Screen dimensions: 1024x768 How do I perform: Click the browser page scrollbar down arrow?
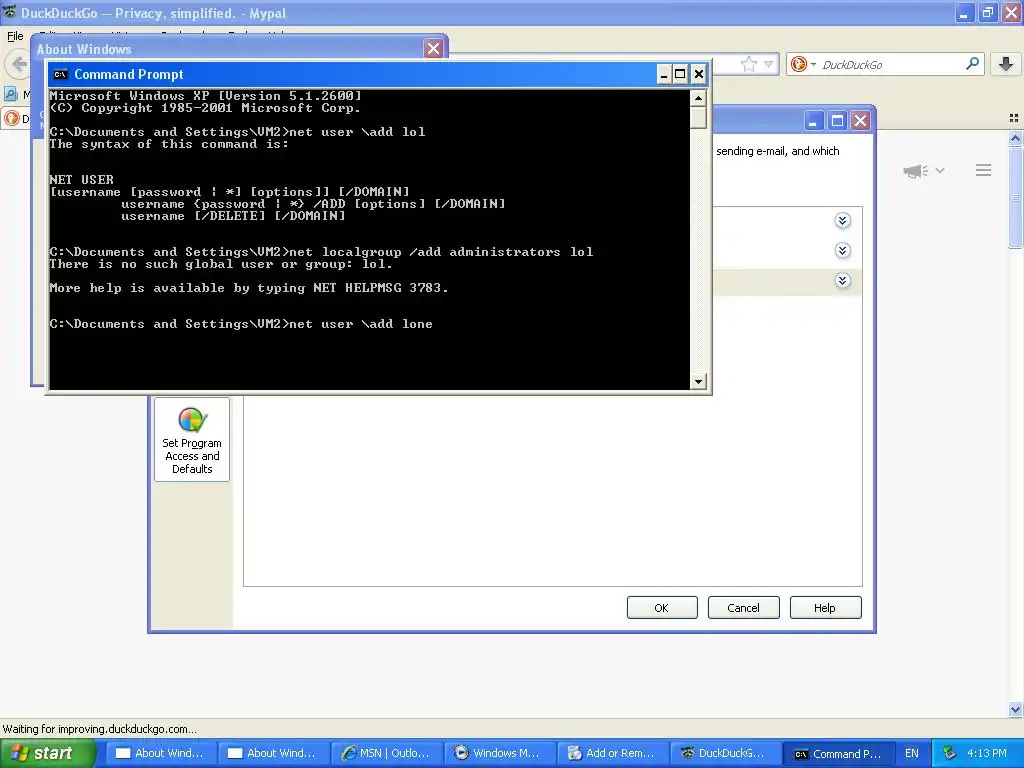pos(1015,709)
